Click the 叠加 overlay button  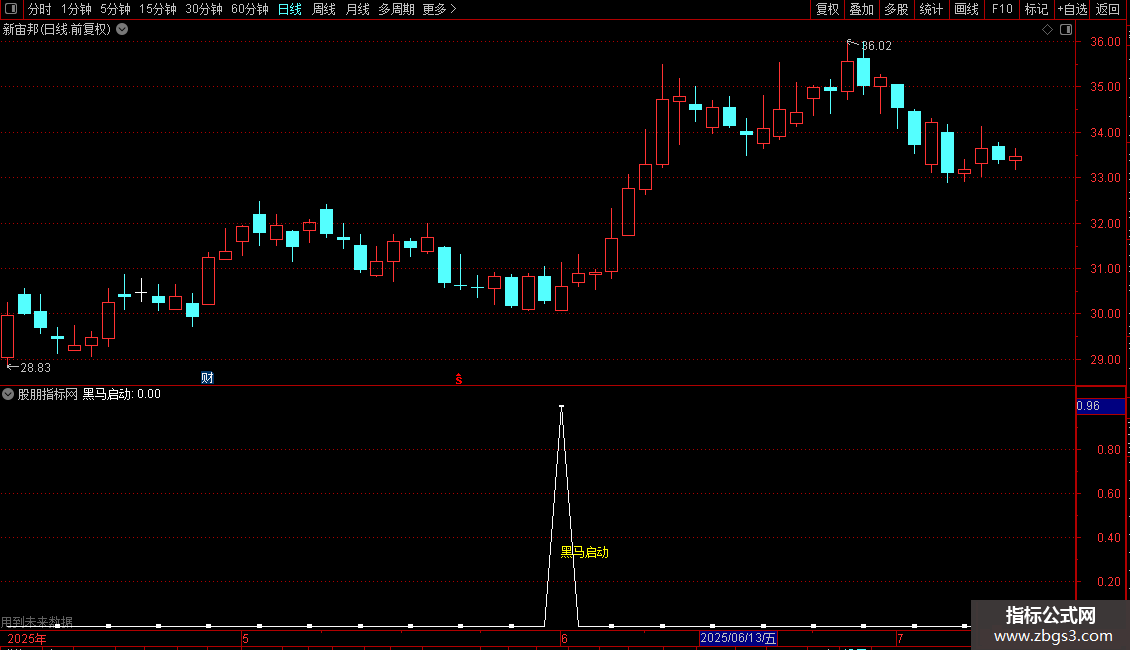tap(861, 9)
